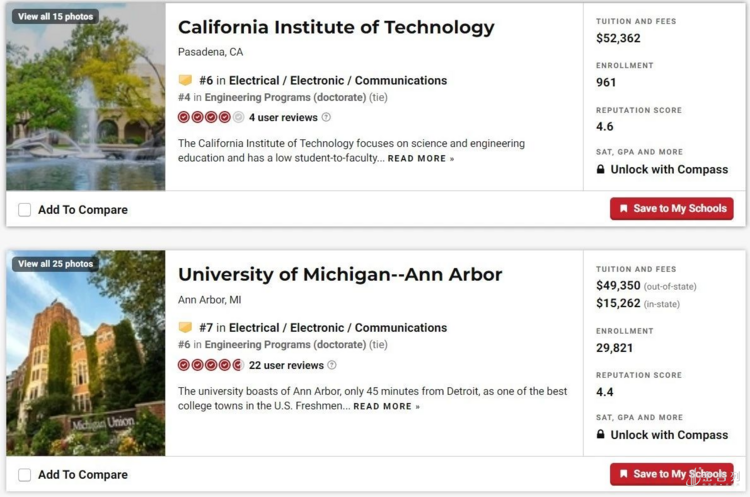View all 25 photos of Michigan
Screen dimensions: 750x497
click(x=55, y=264)
